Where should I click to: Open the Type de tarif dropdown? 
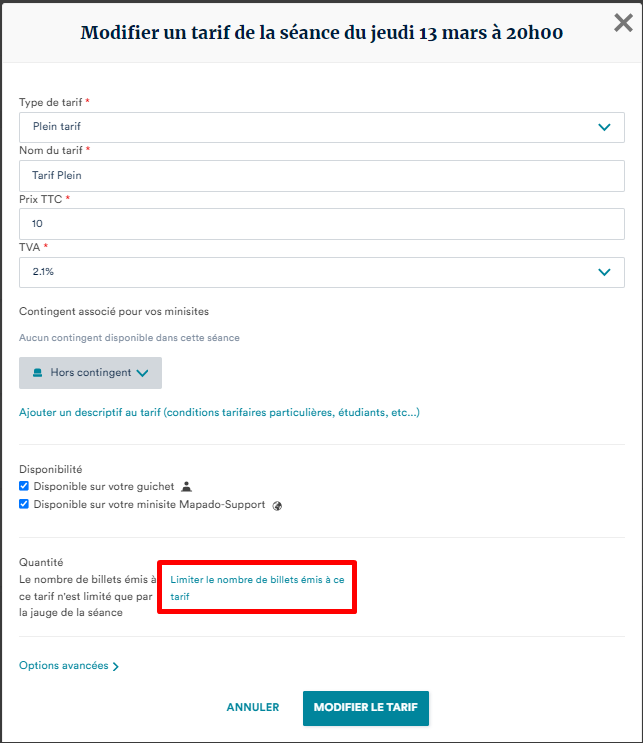click(x=320, y=127)
